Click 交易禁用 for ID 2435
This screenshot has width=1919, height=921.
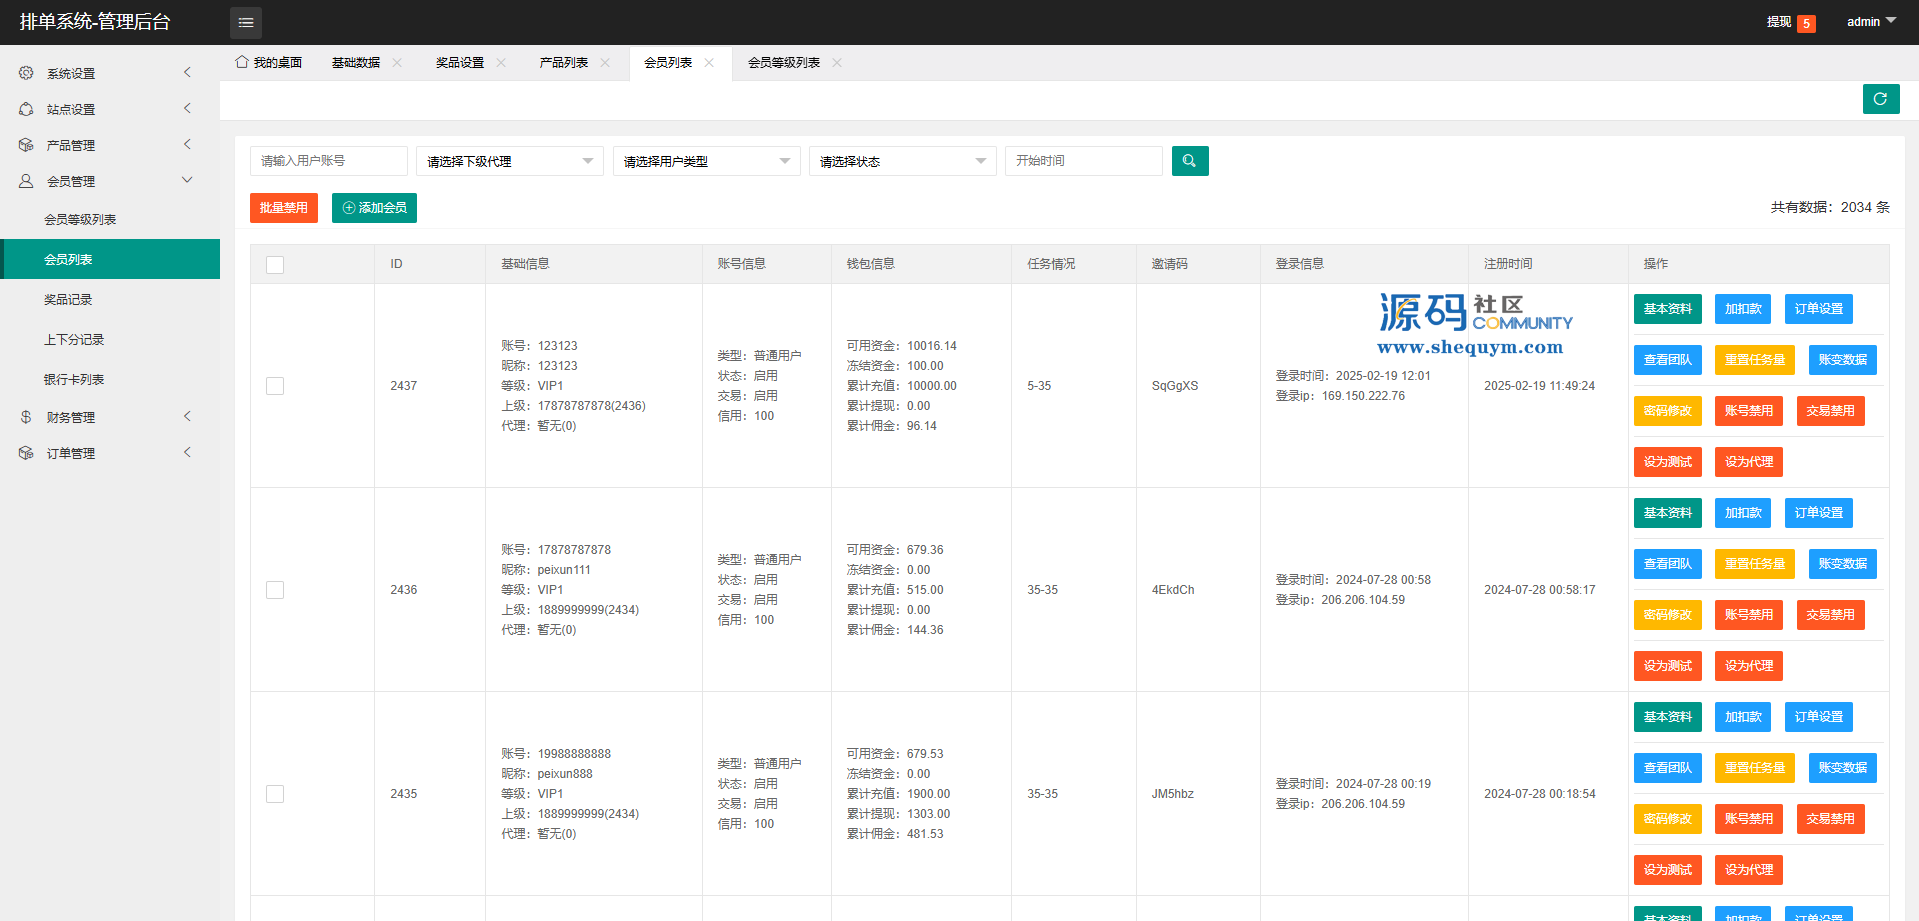(1831, 819)
